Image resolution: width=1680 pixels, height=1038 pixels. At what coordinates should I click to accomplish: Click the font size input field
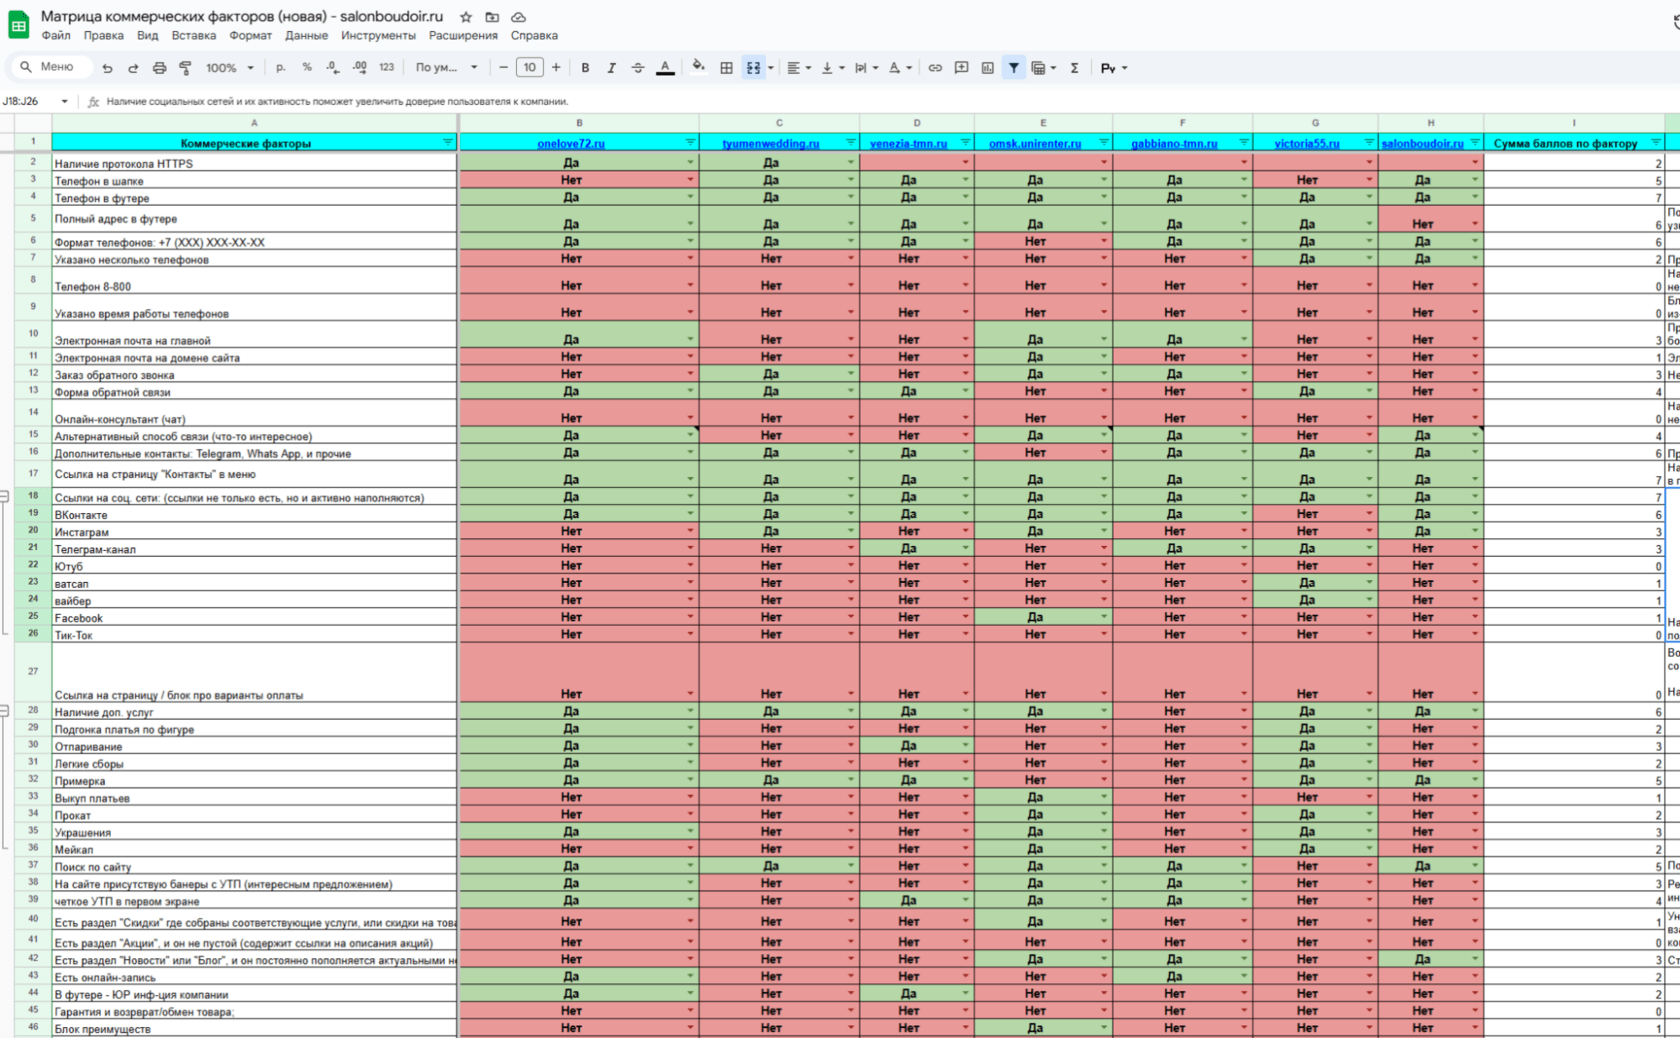[x=529, y=68]
